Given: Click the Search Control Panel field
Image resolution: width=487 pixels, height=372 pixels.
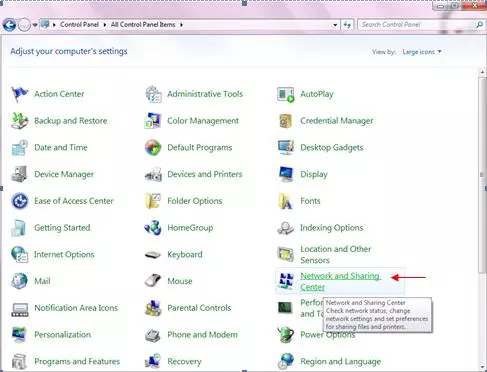Looking at the screenshot, I should (417, 25).
